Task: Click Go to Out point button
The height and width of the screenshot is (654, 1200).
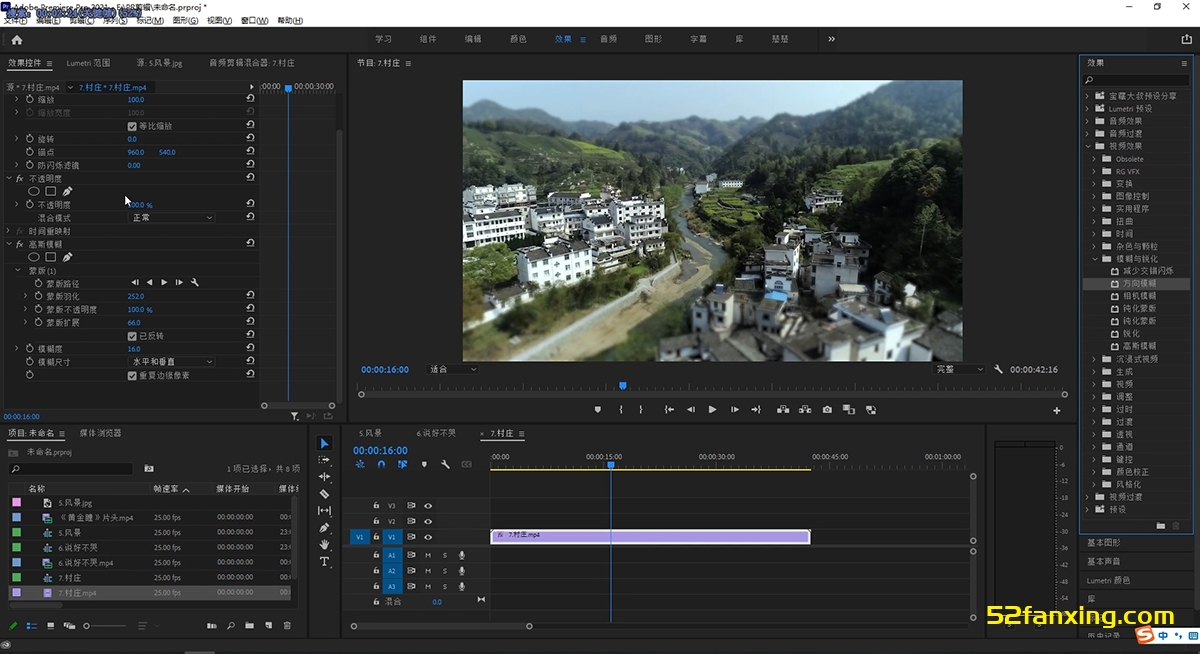Action: 756,409
